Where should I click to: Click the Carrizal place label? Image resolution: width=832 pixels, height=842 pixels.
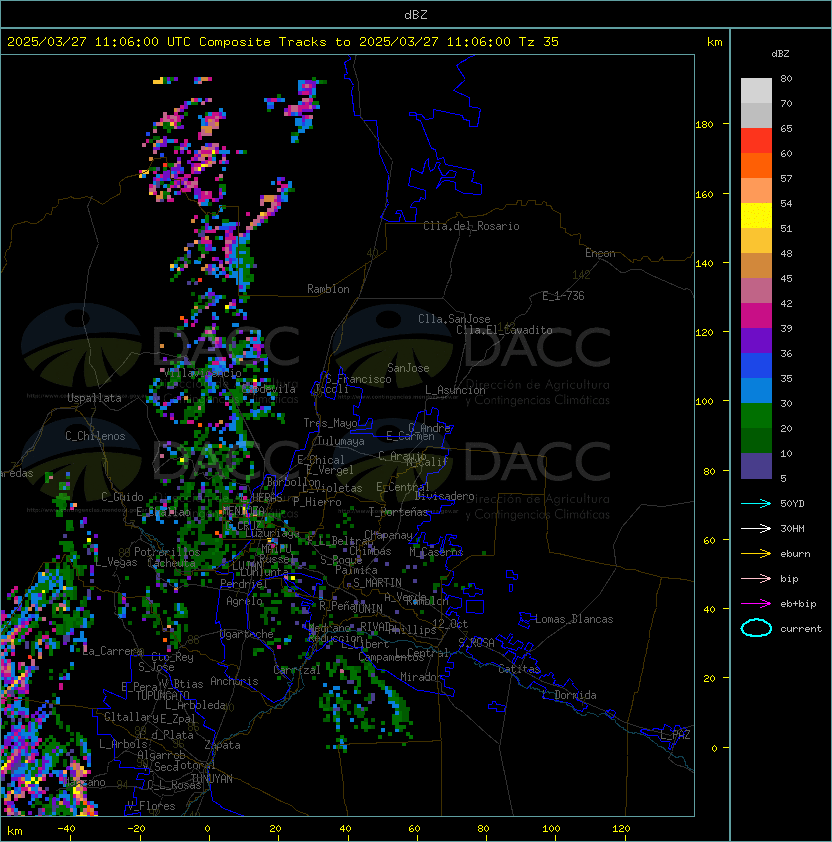(297, 670)
